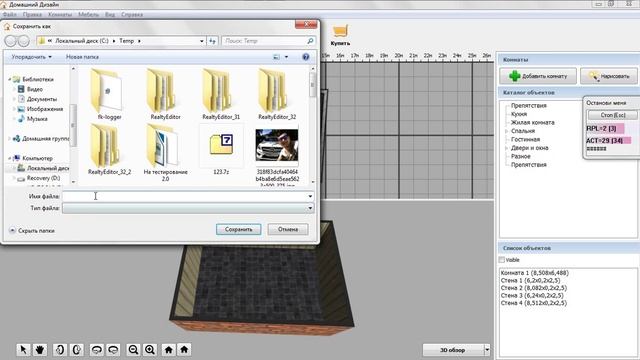Select Музыка in the libraries tree
The height and width of the screenshot is (360, 640).
pyautogui.click(x=37, y=119)
